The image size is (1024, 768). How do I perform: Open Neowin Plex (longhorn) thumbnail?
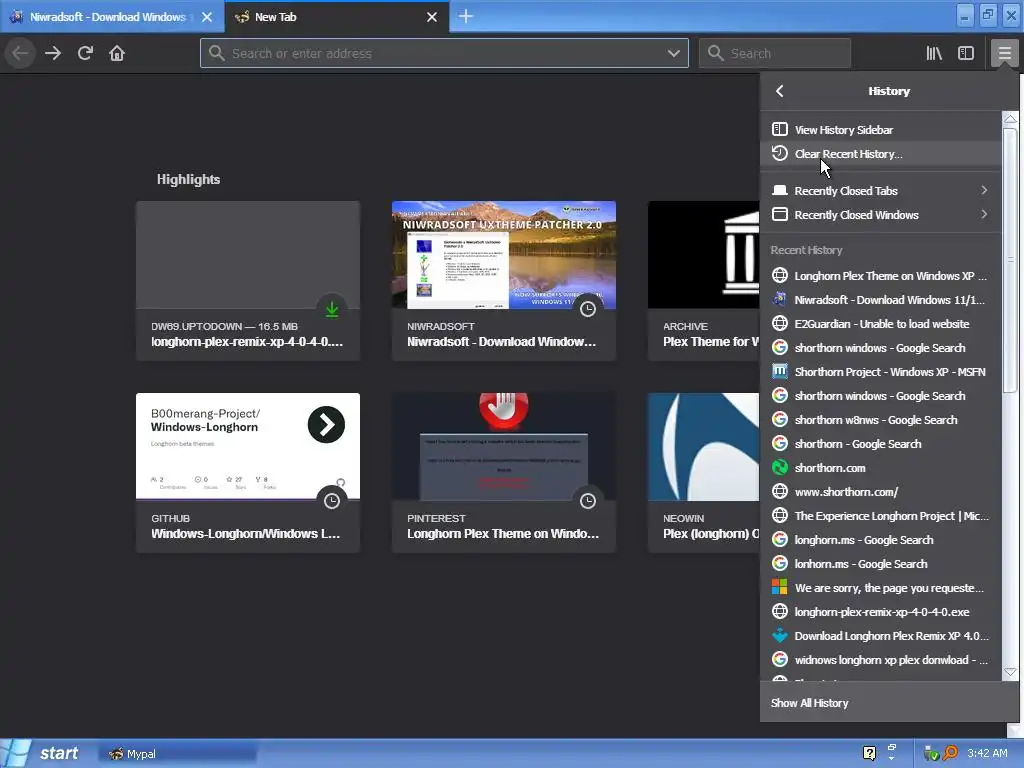point(703,447)
